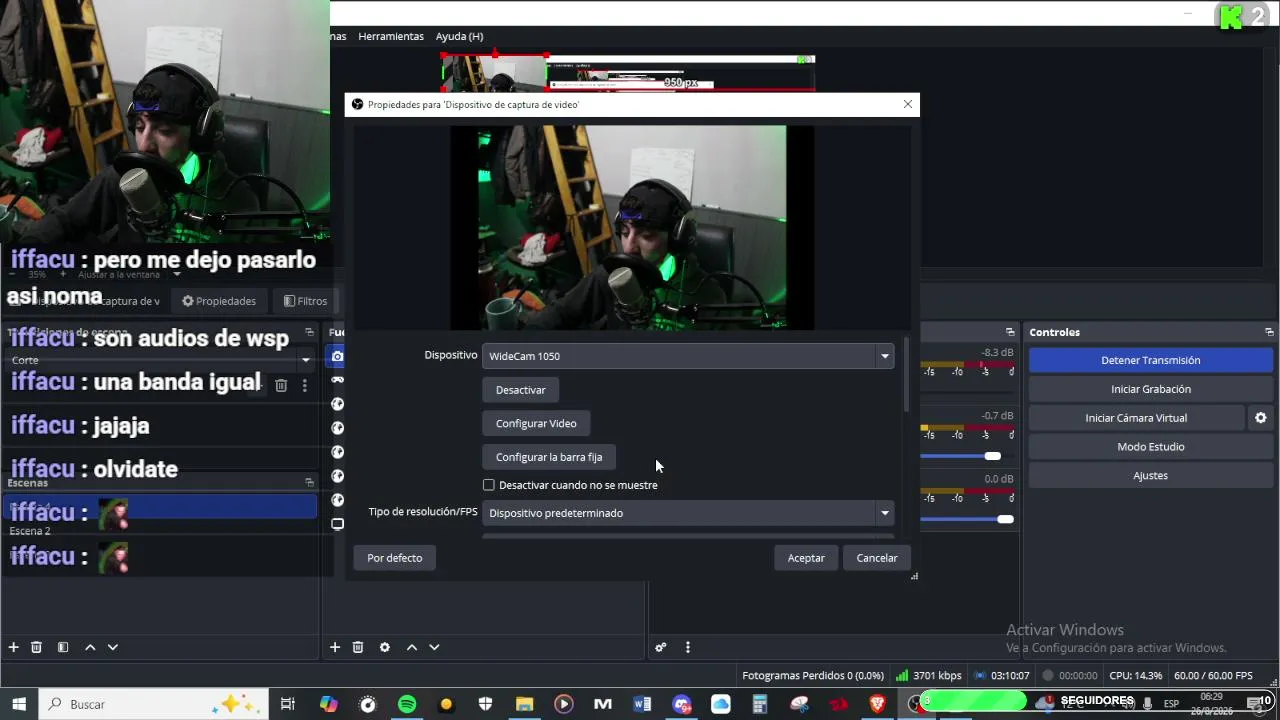The image size is (1280, 720).
Task: Start recording with Iniciar Grabación
Action: pos(1151,389)
